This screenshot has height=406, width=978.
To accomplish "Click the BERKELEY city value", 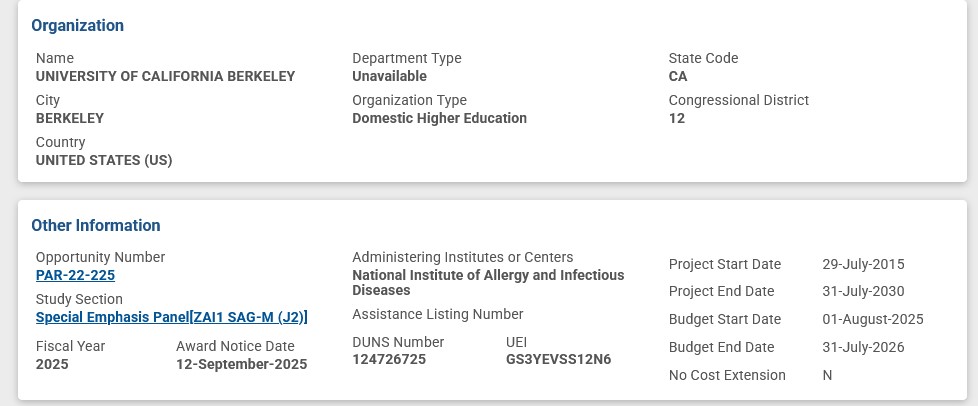I will point(70,118).
